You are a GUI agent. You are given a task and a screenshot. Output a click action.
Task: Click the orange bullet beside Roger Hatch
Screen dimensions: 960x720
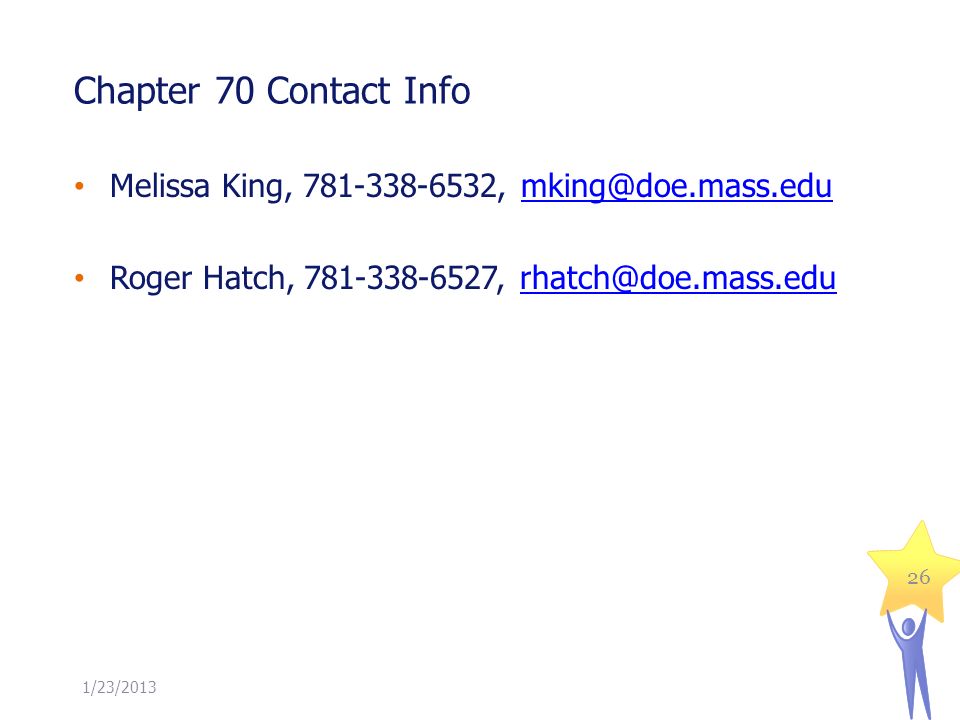[x=79, y=279]
